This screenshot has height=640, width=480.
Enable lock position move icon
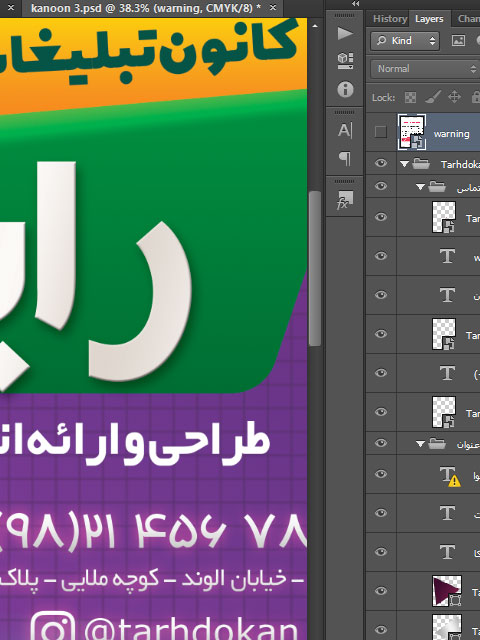click(454, 97)
